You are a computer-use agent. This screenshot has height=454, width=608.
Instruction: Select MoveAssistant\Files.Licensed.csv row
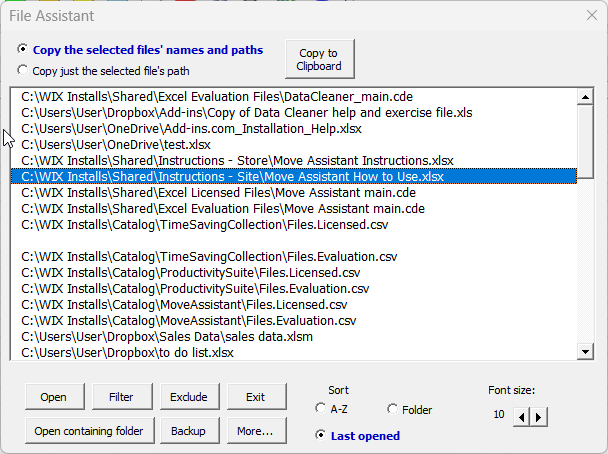[x=294, y=305]
